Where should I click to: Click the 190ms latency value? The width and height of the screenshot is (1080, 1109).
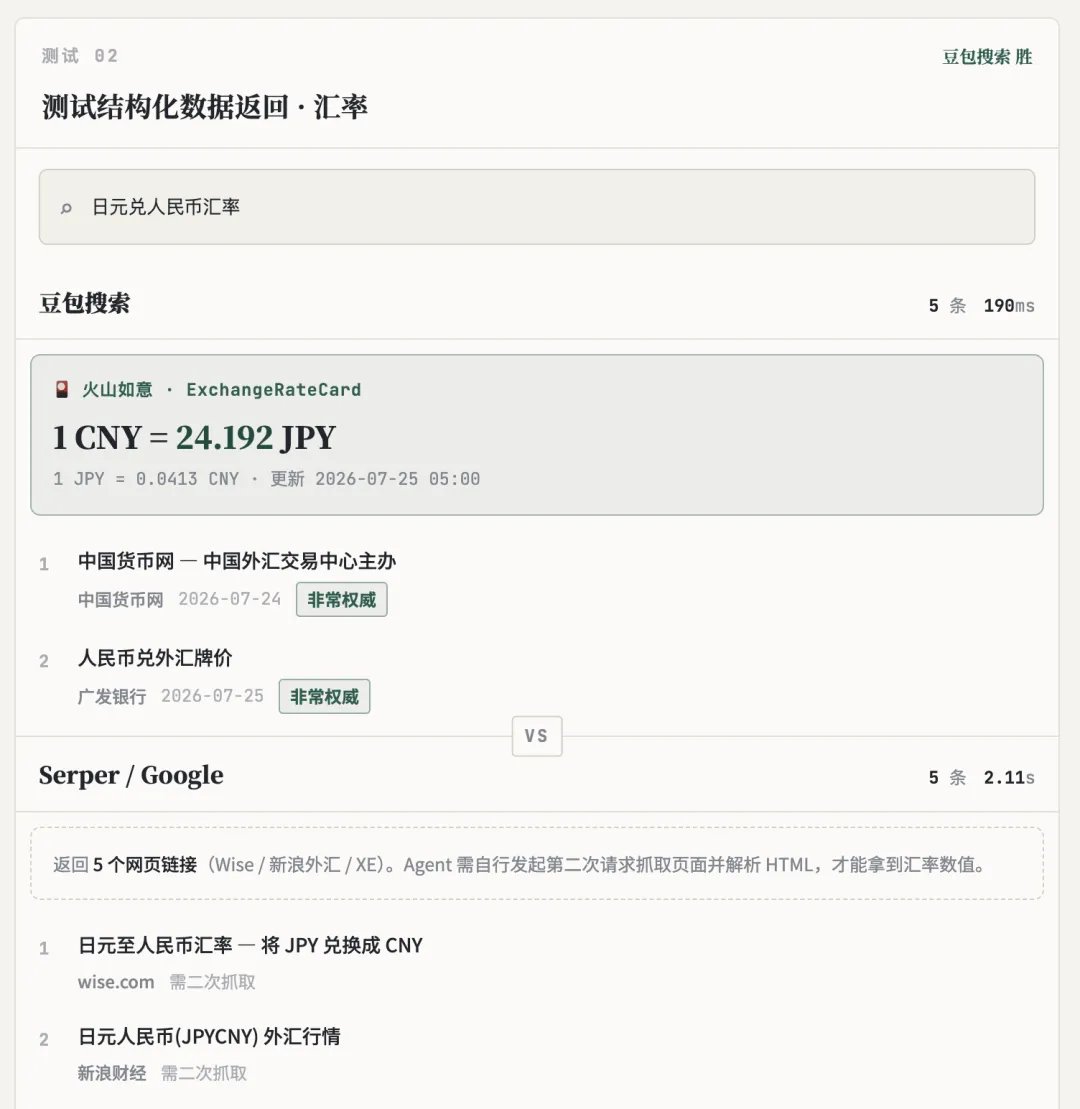pyautogui.click(x=1009, y=306)
